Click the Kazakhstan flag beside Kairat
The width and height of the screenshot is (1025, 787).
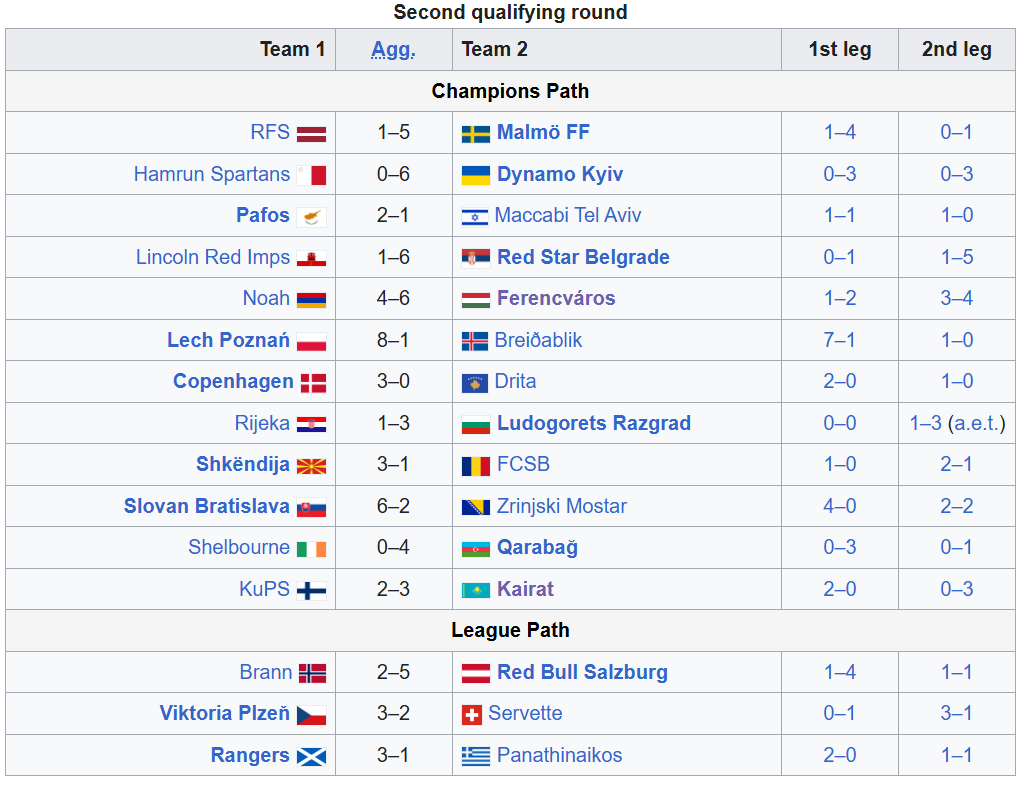(475, 591)
